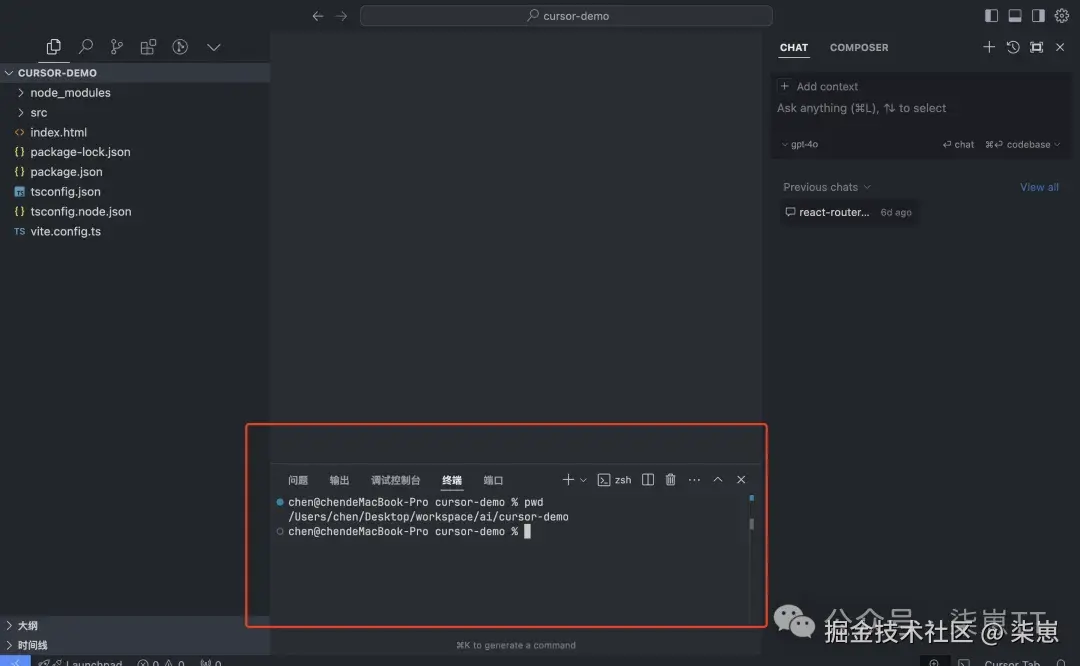This screenshot has height=666, width=1080.
Task: Open the Run and Debug icon
Action: pos(180,47)
